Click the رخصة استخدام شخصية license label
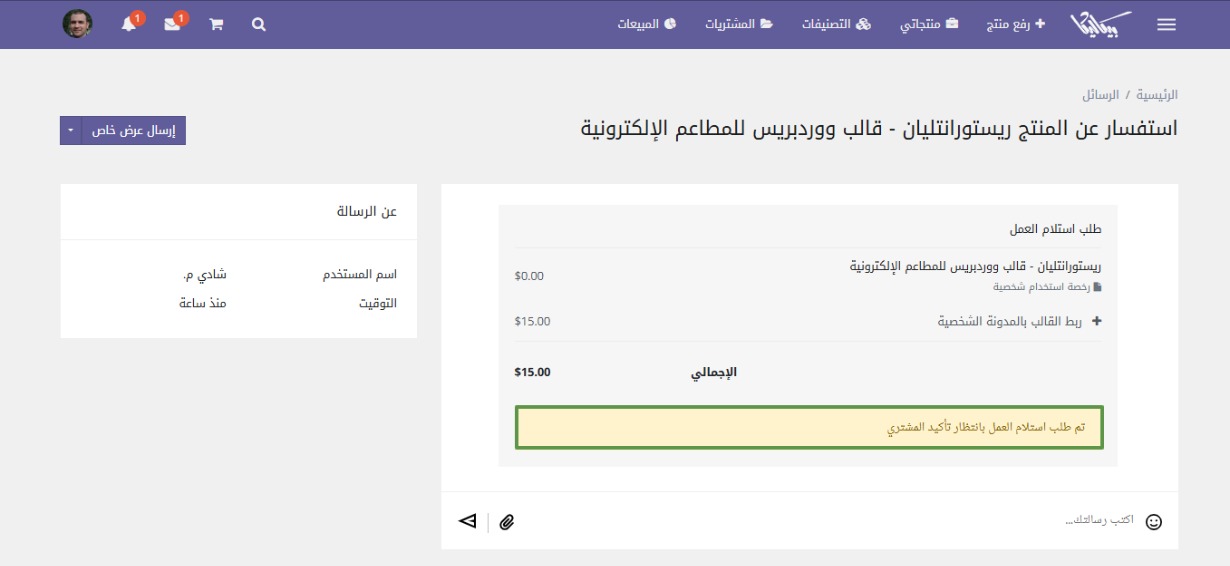The height and width of the screenshot is (566, 1230). 1047,286
